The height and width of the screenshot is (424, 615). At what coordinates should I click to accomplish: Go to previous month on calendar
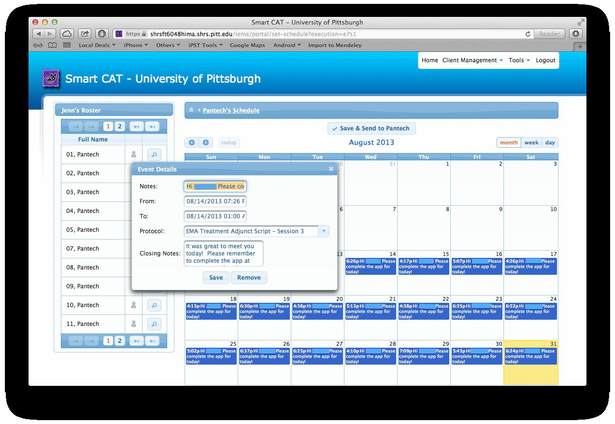click(x=192, y=142)
